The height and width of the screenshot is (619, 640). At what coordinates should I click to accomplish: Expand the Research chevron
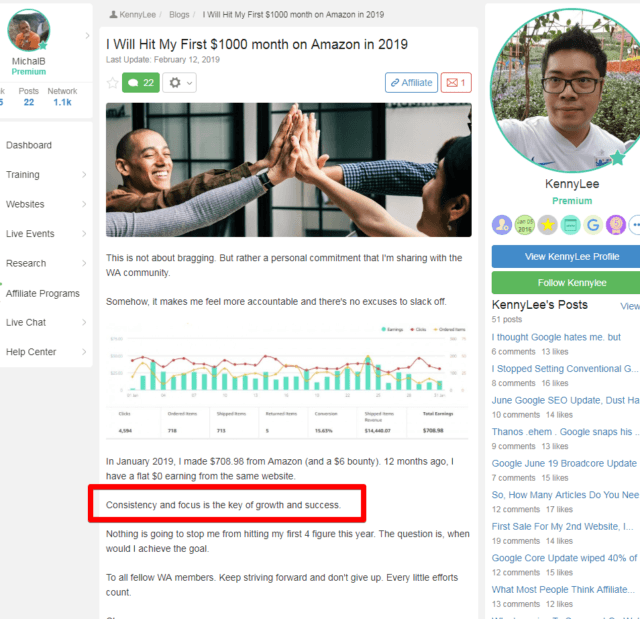(x=84, y=263)
